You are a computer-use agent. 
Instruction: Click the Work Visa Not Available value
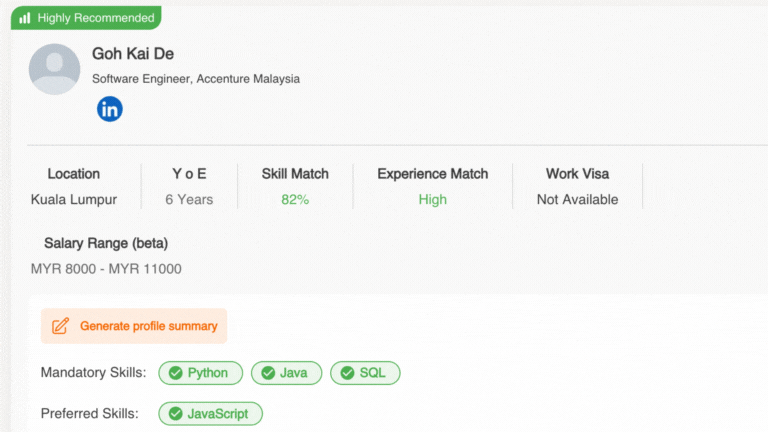point(577,199)
